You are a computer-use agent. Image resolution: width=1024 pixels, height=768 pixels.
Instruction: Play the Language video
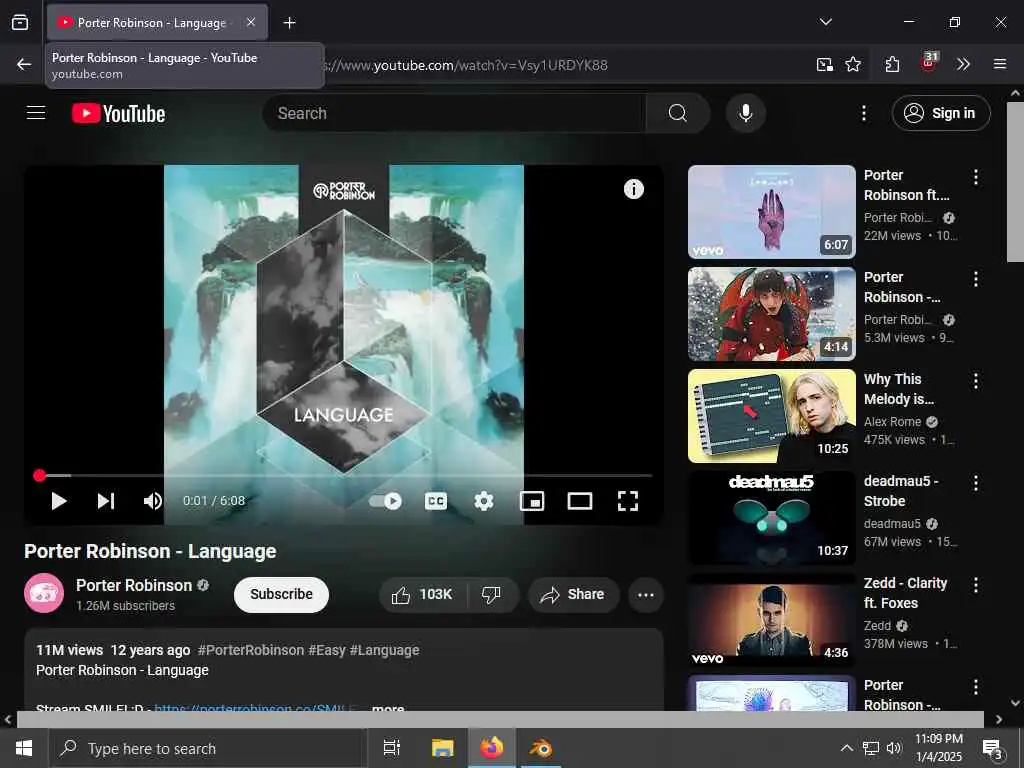pos(59,501)
